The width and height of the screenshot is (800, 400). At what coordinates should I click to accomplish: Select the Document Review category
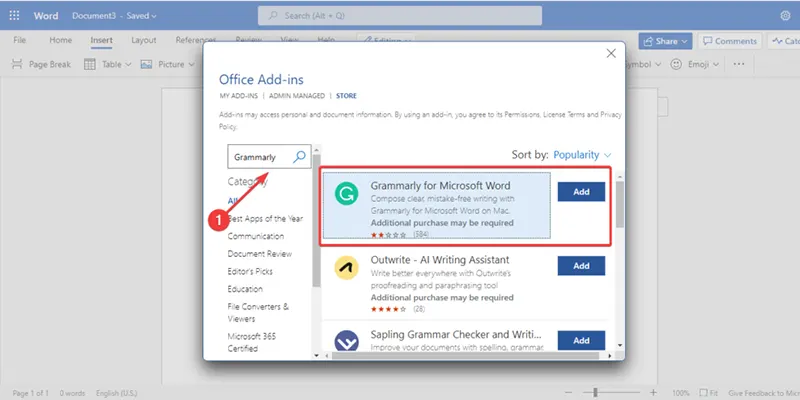260,254
